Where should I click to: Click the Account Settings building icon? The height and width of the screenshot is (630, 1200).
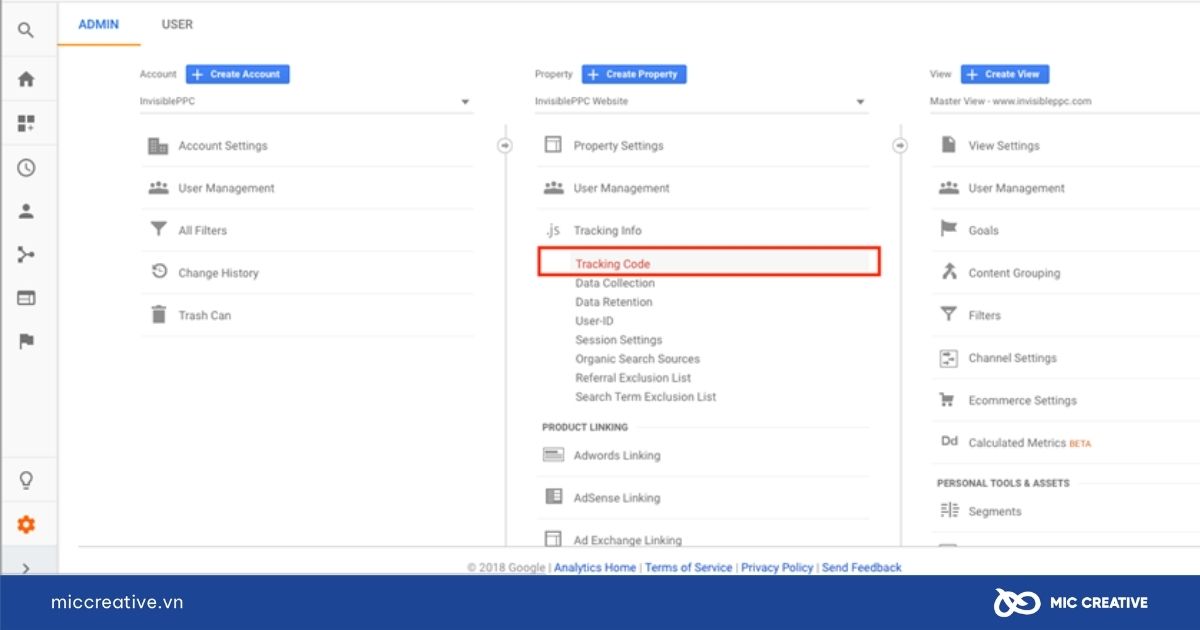click(x=158, y=146)
